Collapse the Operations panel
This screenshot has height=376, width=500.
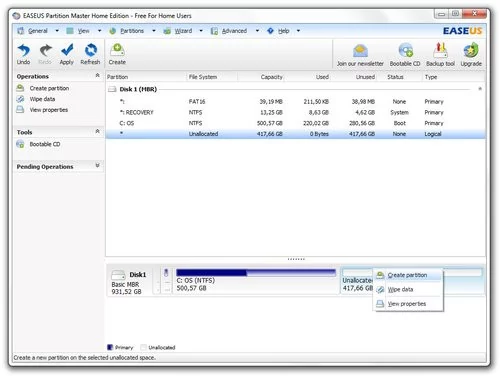click(97, 75)
